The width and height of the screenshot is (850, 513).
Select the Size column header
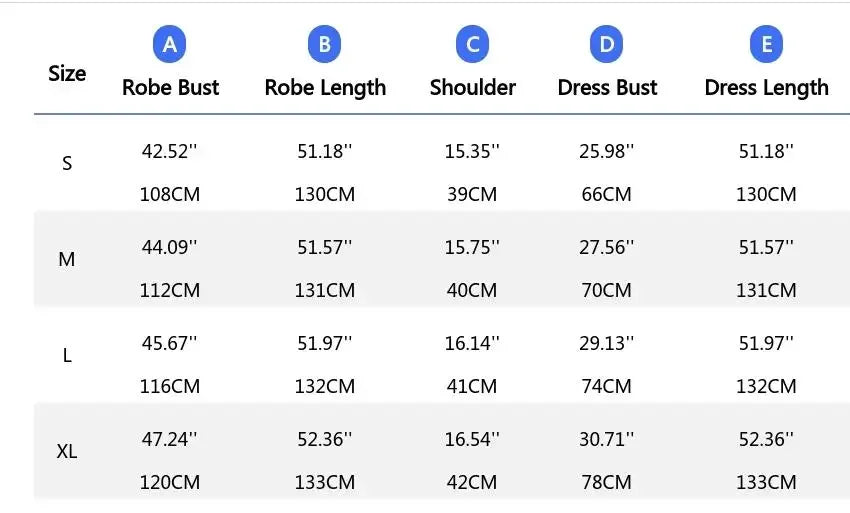(x=67, y=73)
